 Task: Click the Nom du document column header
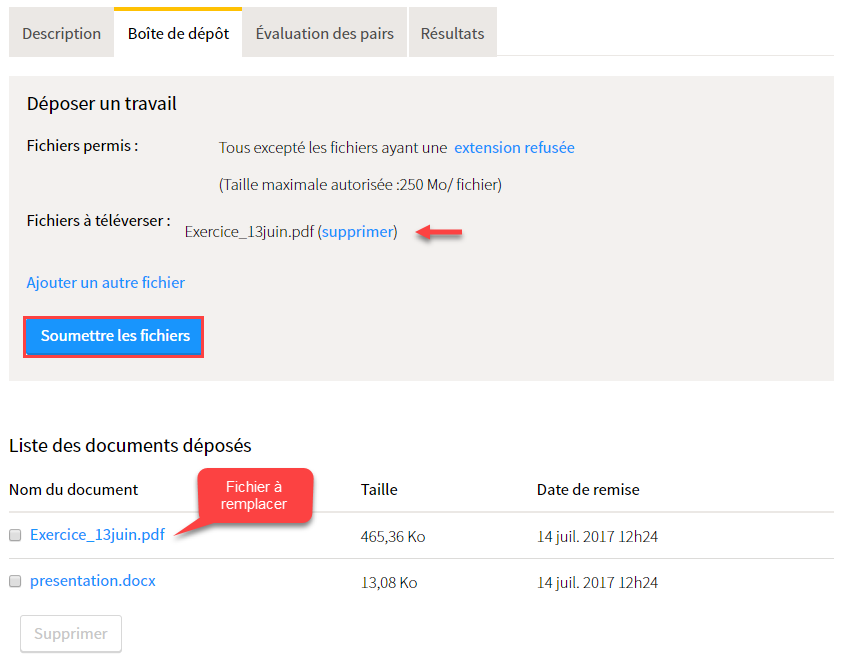(x=74, y=489)
